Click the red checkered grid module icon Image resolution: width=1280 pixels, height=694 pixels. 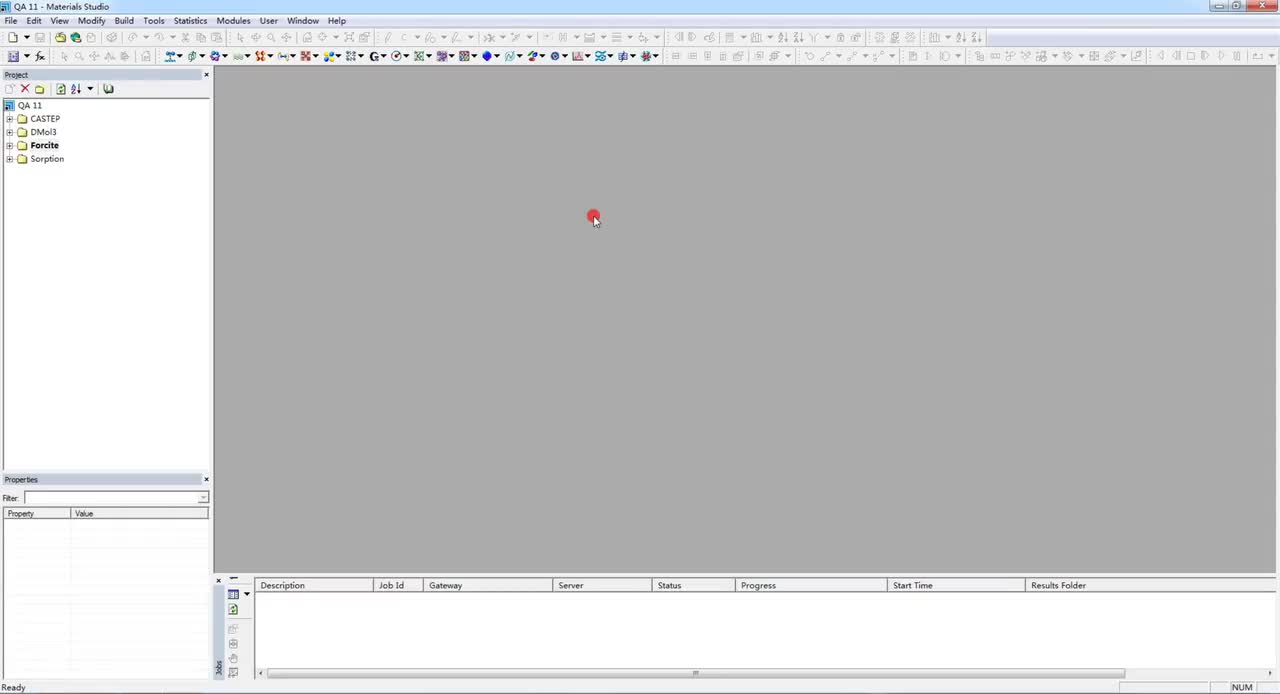305,56
